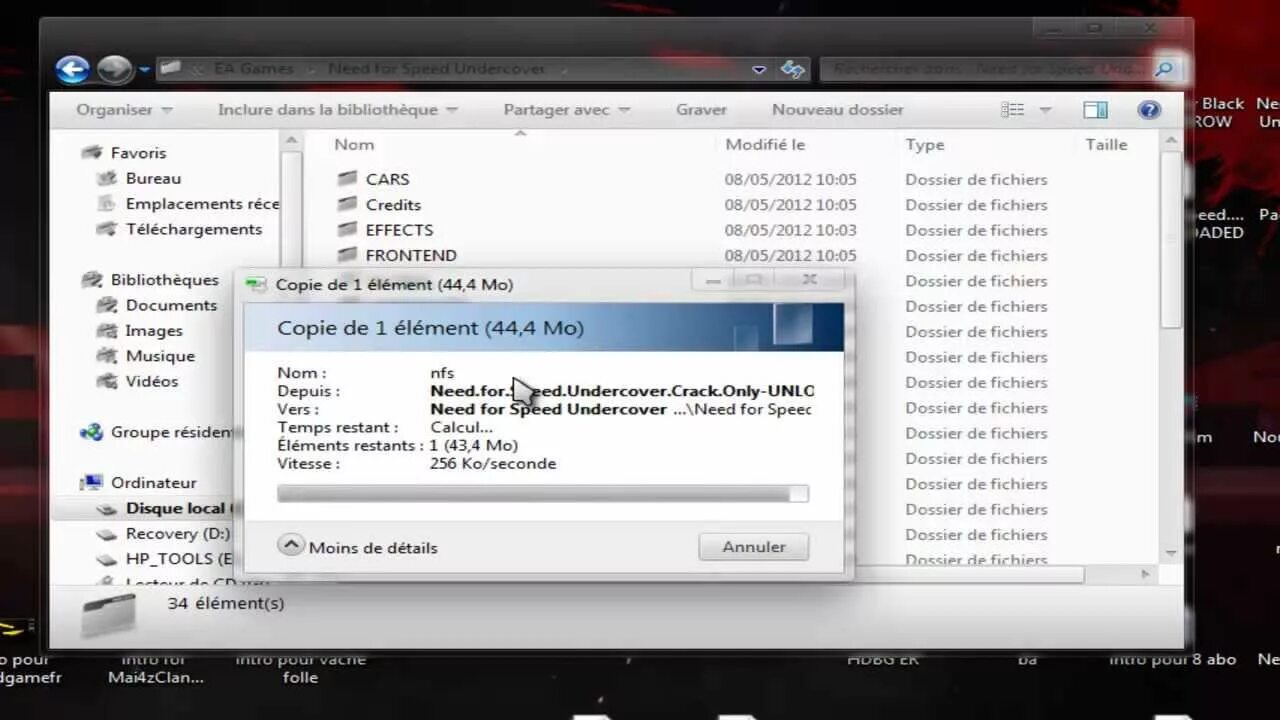This screenshot has width=1280, height=720.
Task: Collapse details with Moins de détails
Action: coord(358,547)
